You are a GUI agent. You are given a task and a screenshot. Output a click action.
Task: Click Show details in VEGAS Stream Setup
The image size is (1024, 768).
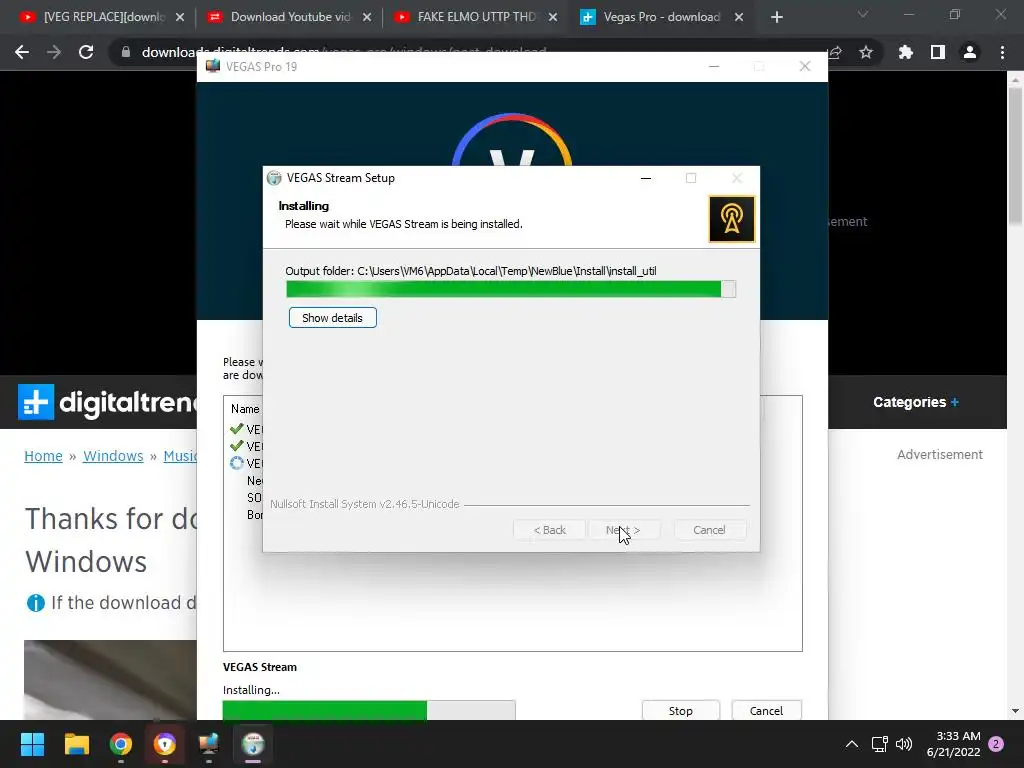pyautogui.click(x=332, y=318)
